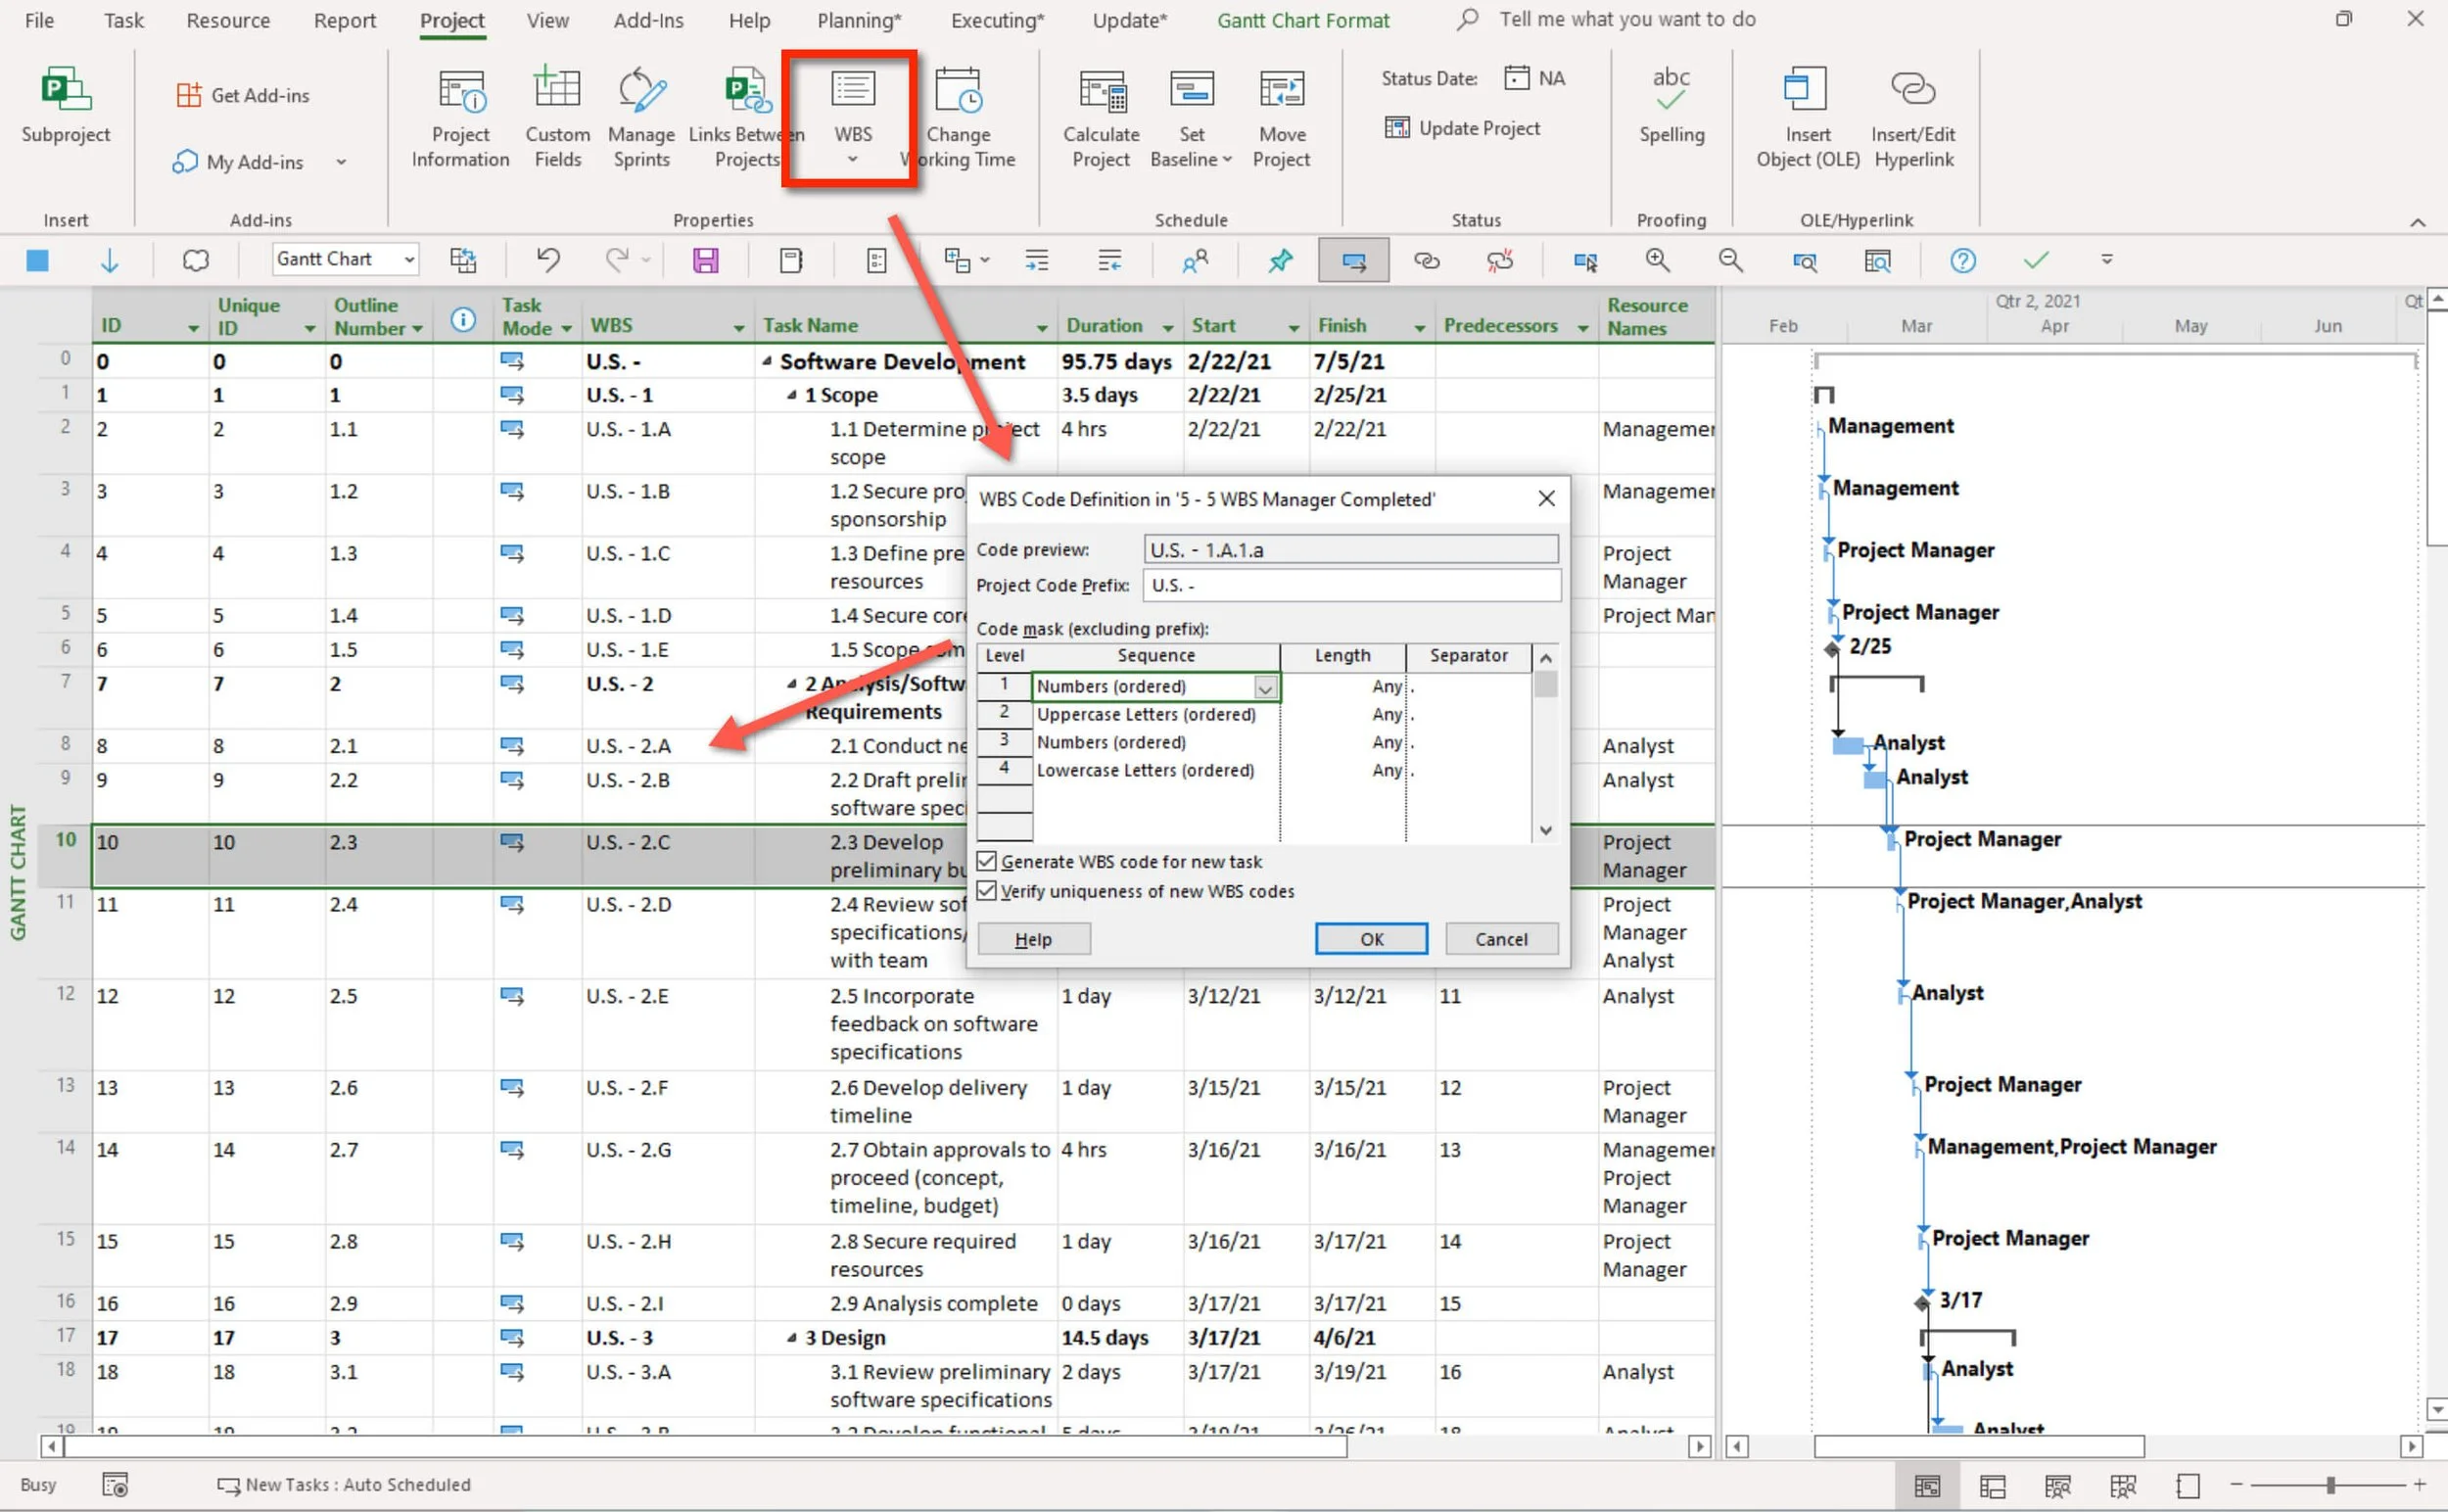Open the Report ribbon tab
The width and height of the screenshot is (2448, 1512).
point(344,20)
